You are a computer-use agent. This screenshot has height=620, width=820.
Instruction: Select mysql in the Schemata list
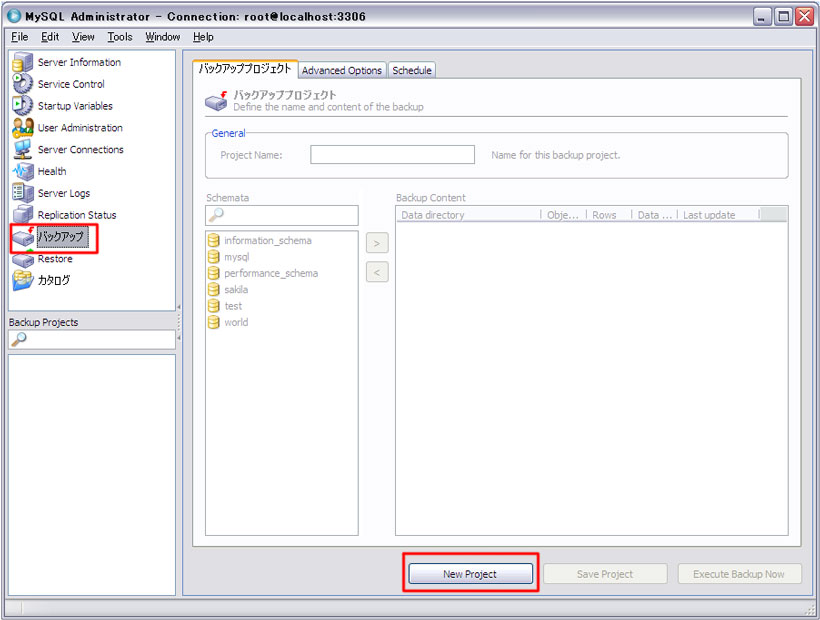point(236,257)
